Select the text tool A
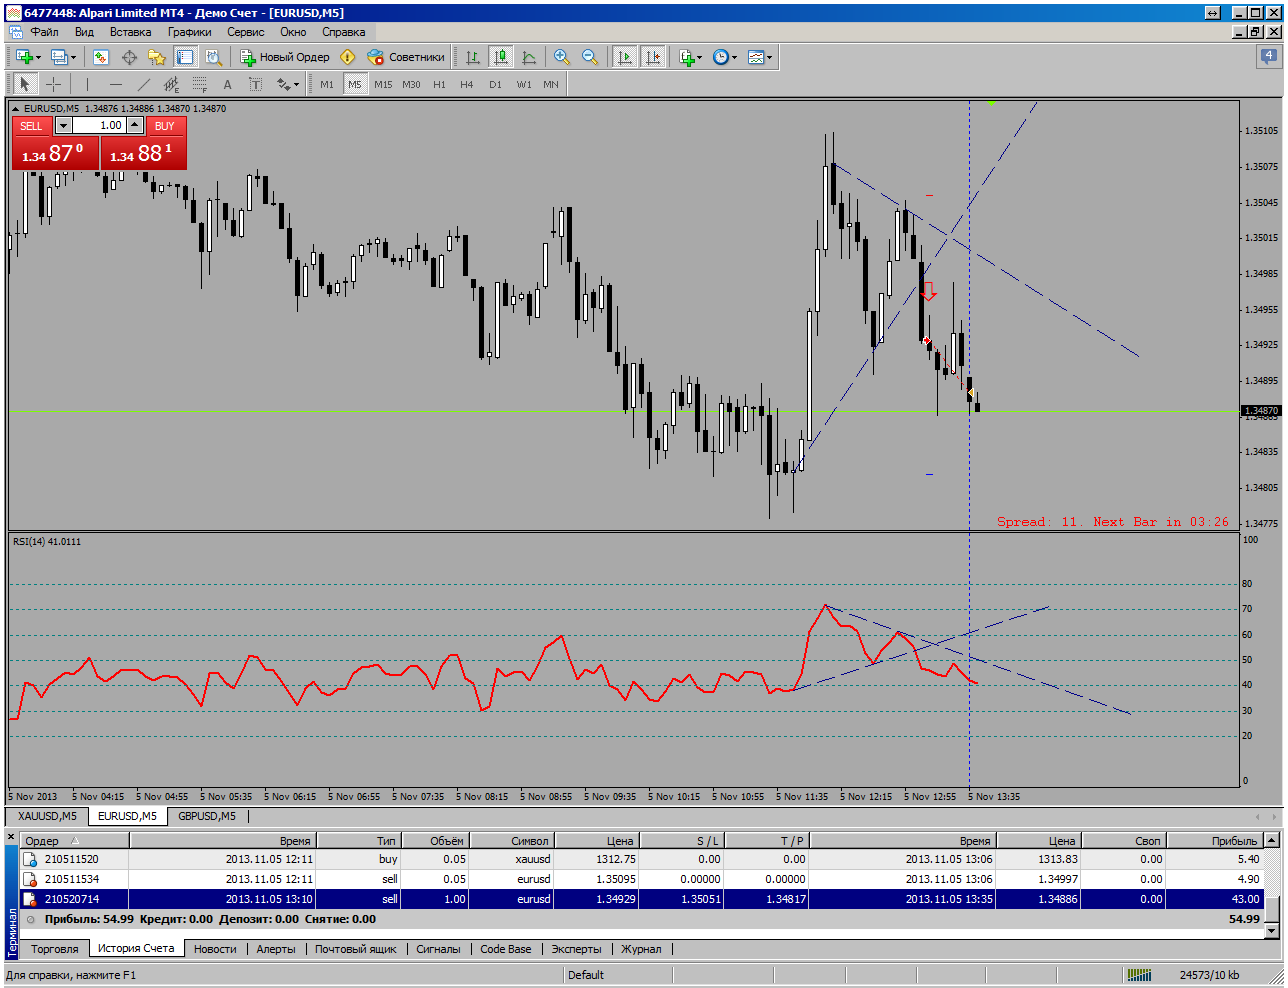 (x=227, y=84)
